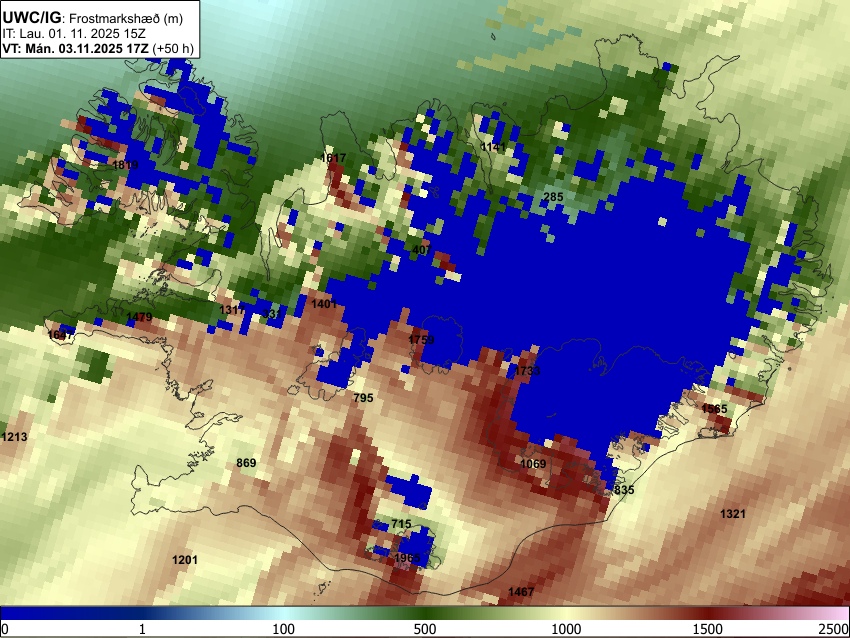This screenshot has height=638, width=850.
Task: Click the map value label 1733
Action: [x=527, y=371]
